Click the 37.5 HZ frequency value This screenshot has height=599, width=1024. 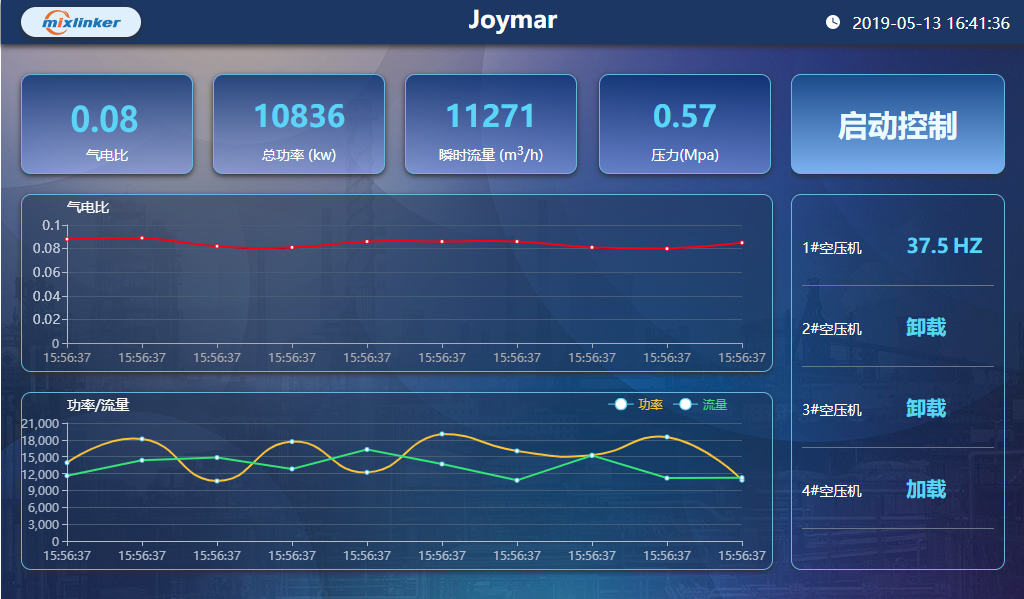pos(944,246)
